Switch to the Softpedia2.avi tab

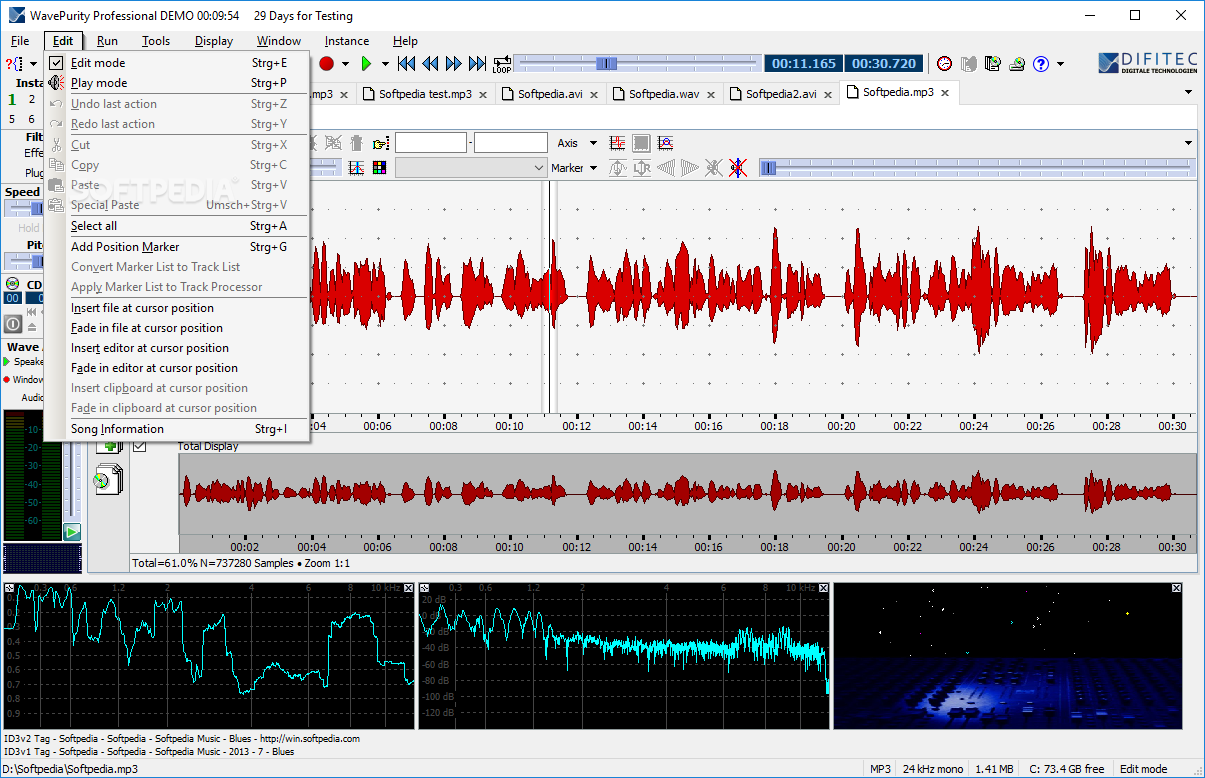coord(781,94)
